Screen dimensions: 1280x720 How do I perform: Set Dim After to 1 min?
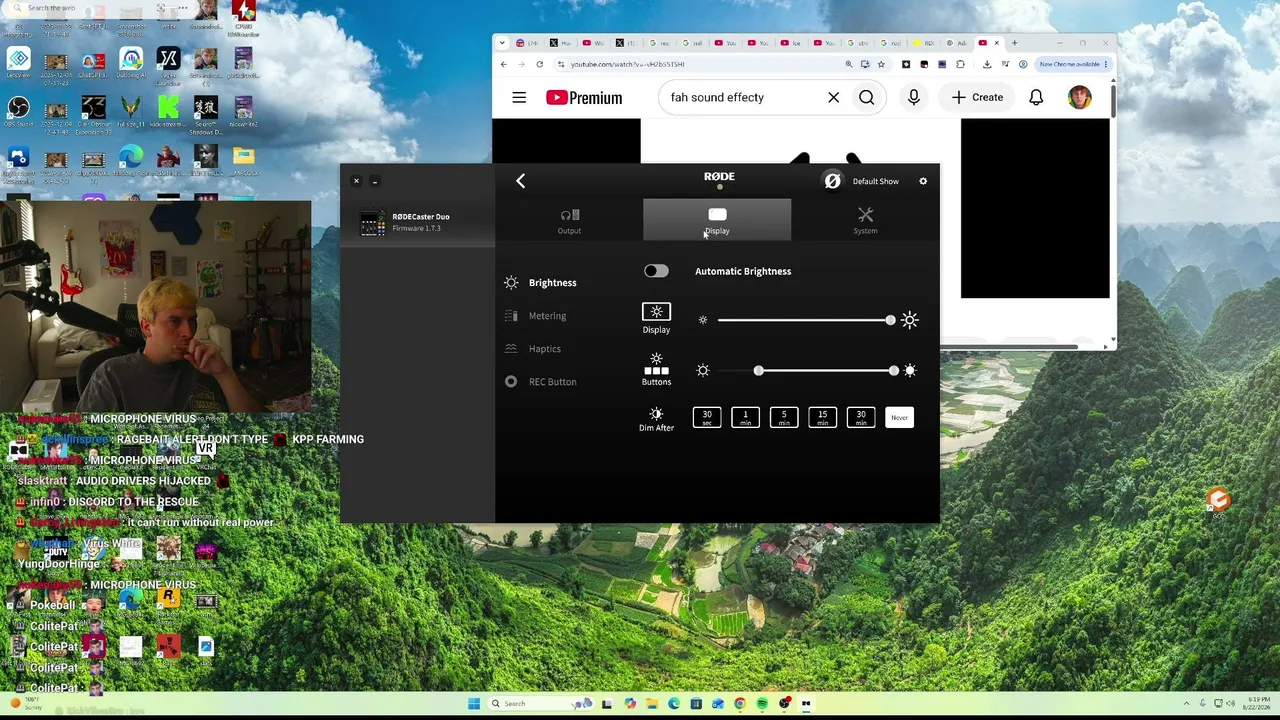click(745, 417)
